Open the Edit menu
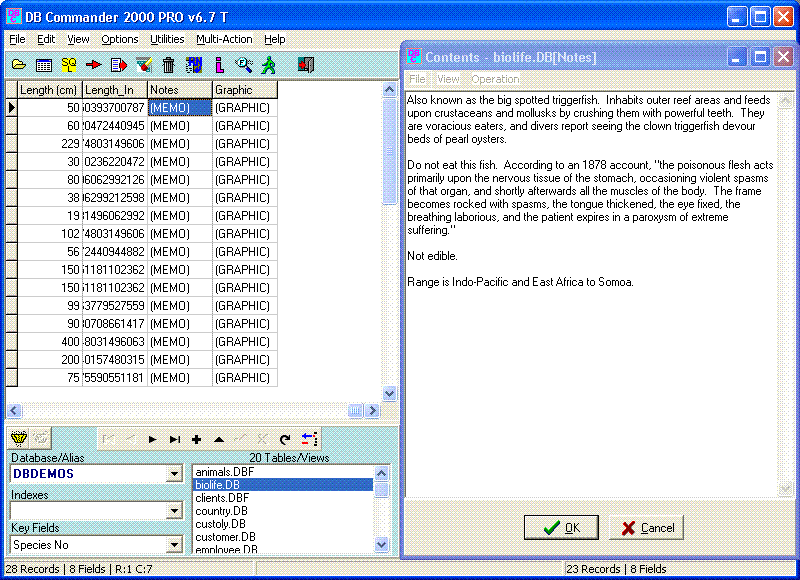800x580 pixels. click(46, 39)
